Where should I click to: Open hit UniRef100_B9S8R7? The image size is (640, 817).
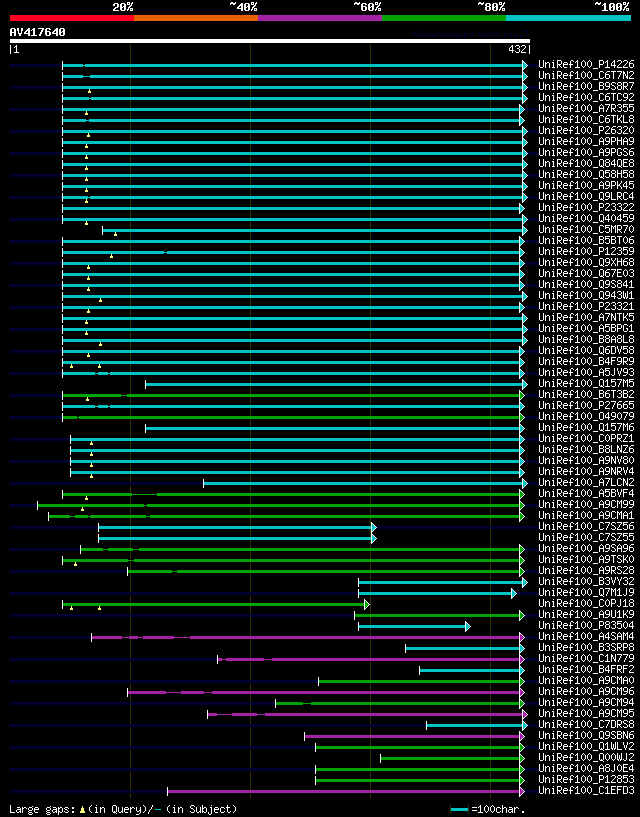(586, 86)
